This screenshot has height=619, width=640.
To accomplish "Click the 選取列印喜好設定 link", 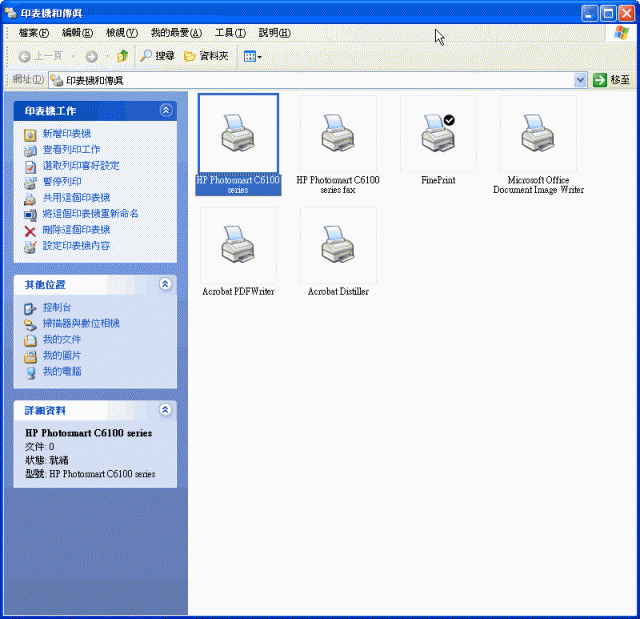I will click(81, 165).
